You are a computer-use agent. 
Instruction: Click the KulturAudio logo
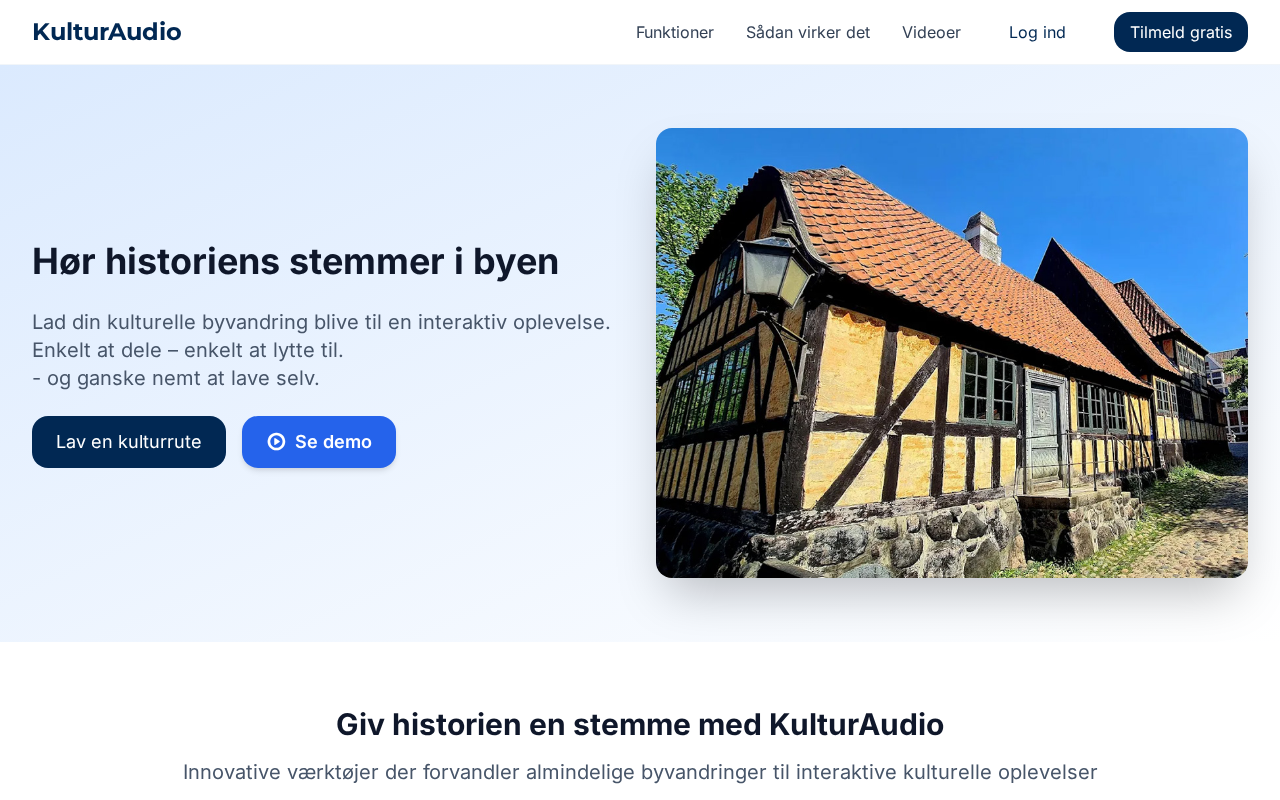coord(107,32)
